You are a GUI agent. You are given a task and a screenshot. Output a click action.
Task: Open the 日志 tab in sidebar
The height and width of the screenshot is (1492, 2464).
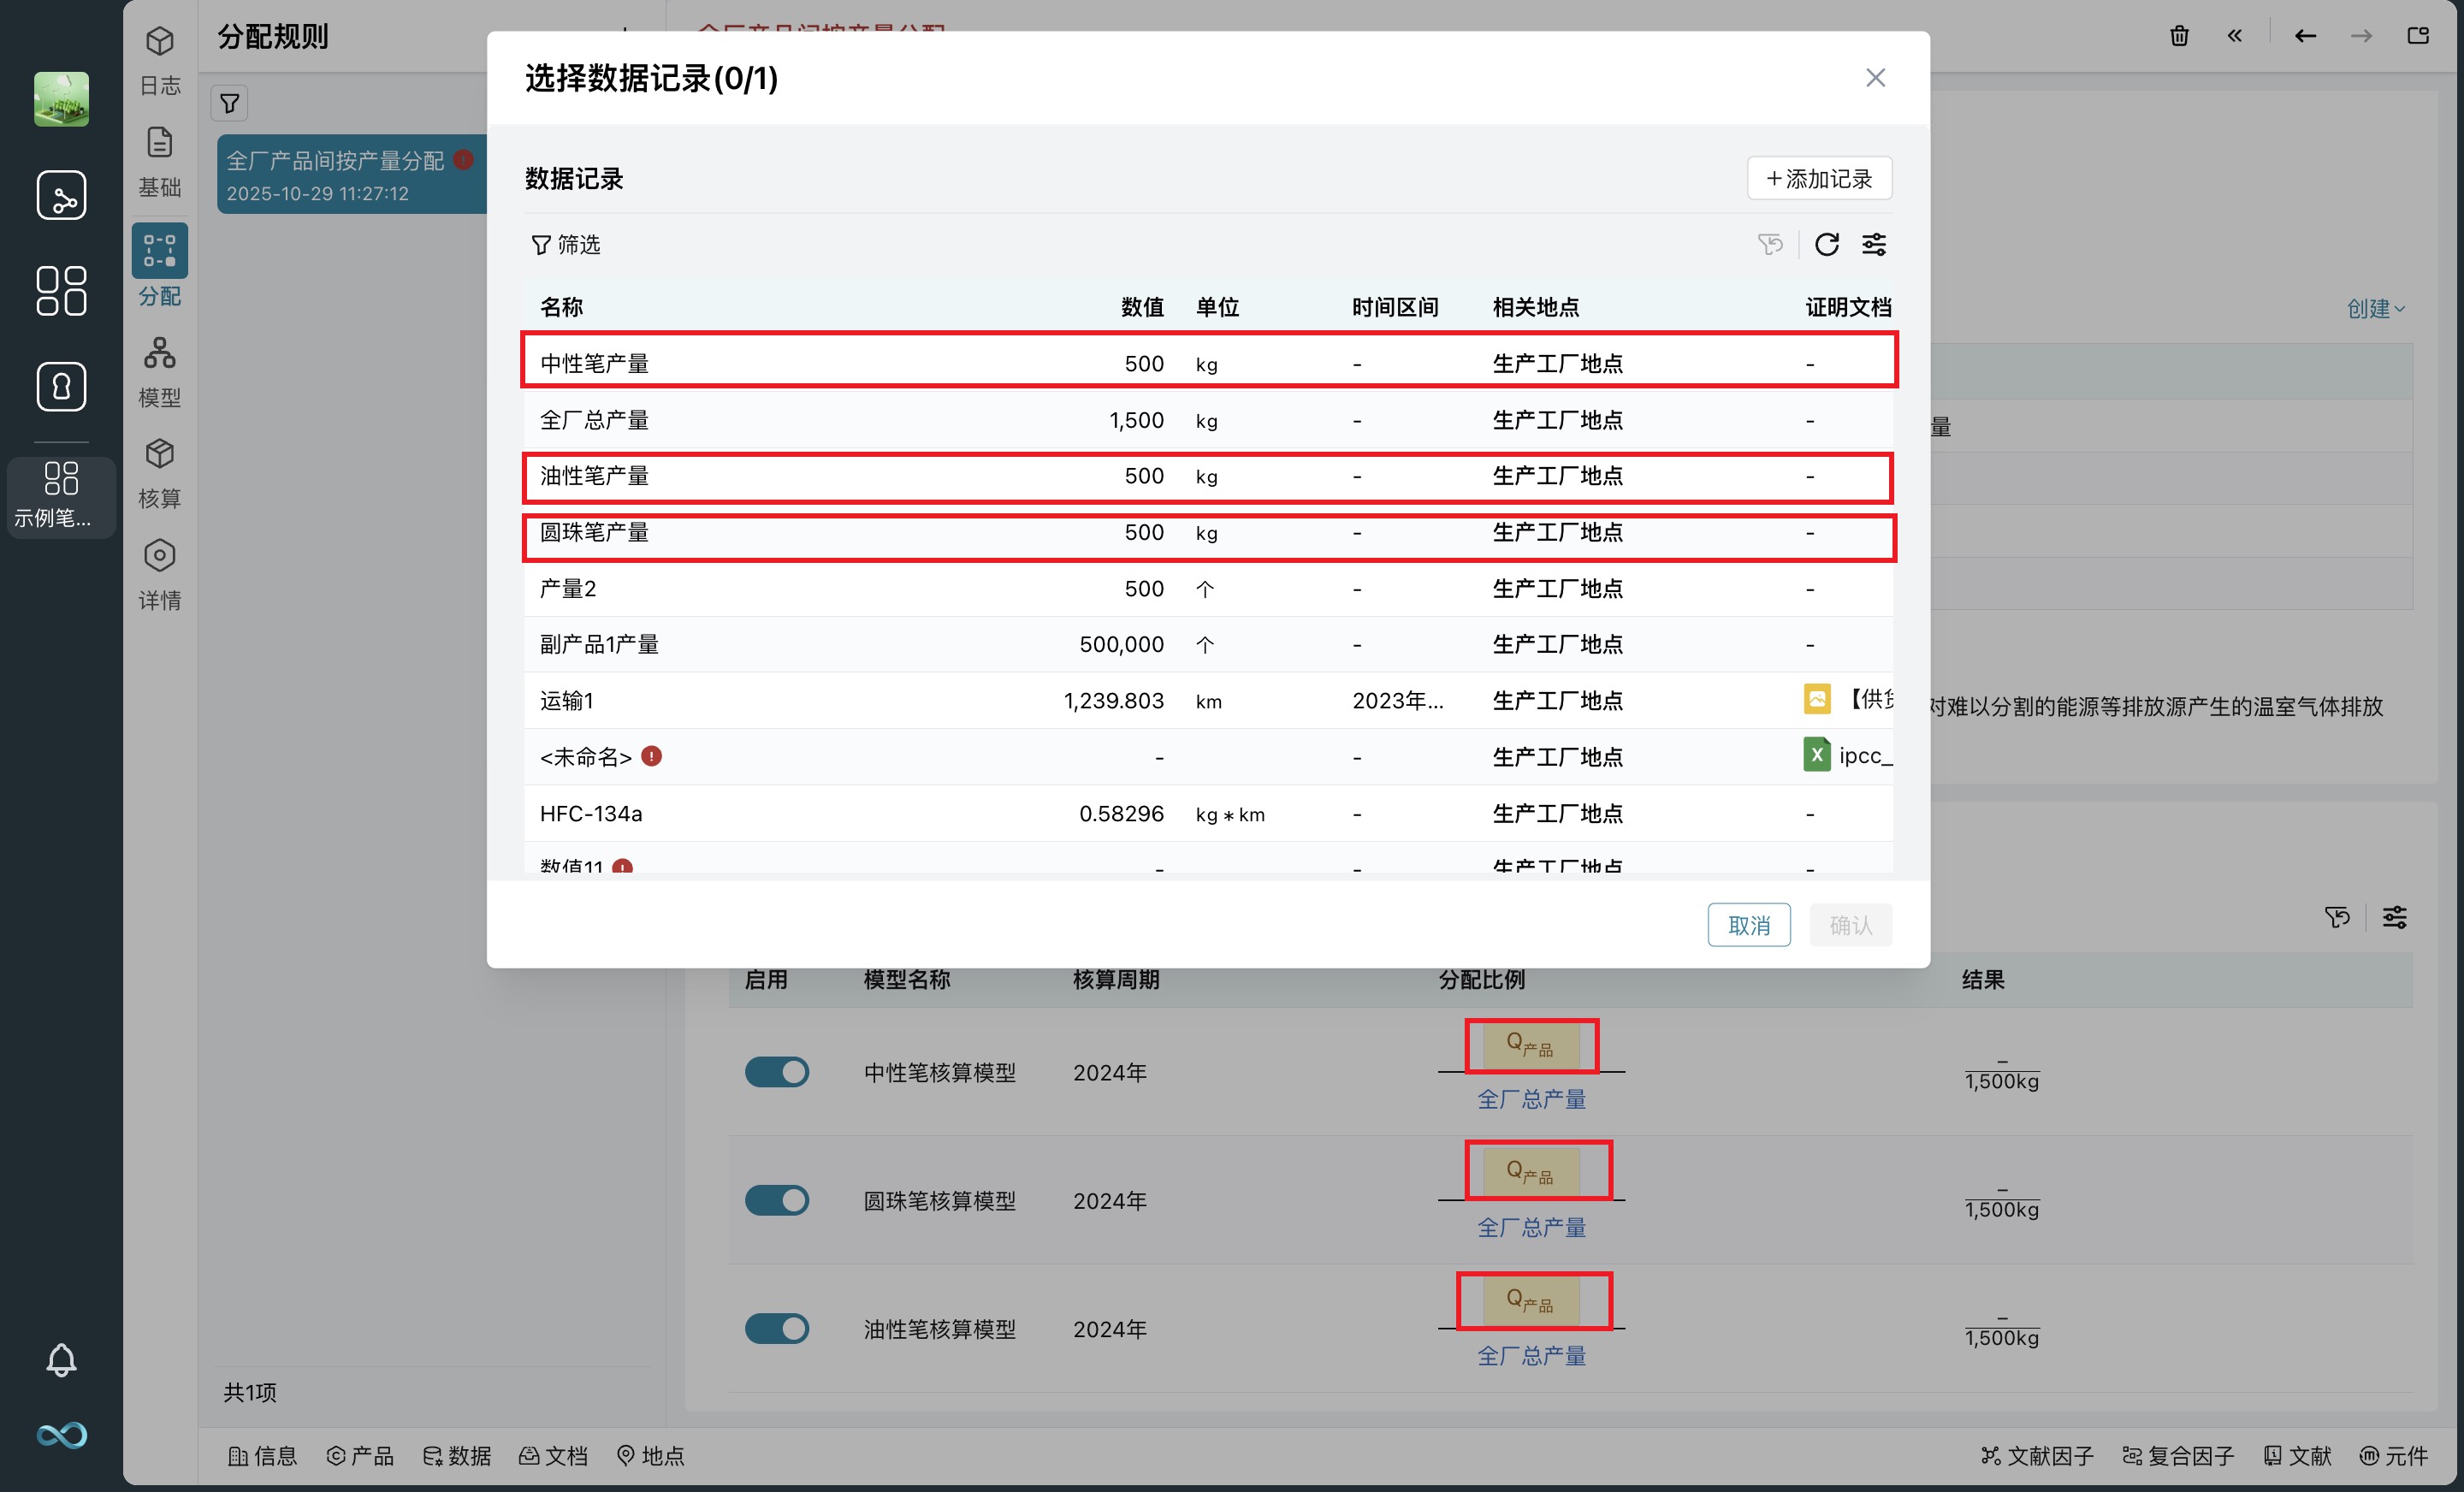click(x=159, y=60)
